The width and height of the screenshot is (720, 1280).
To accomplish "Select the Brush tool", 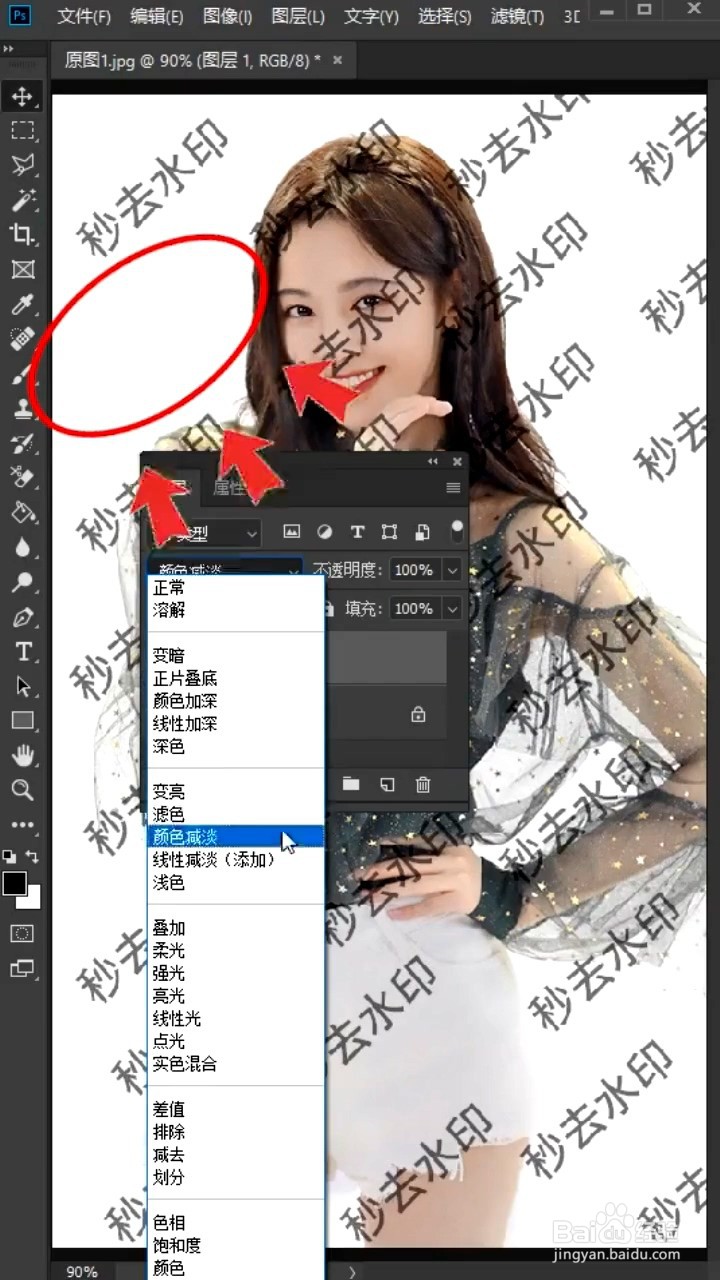I will 22,374.
